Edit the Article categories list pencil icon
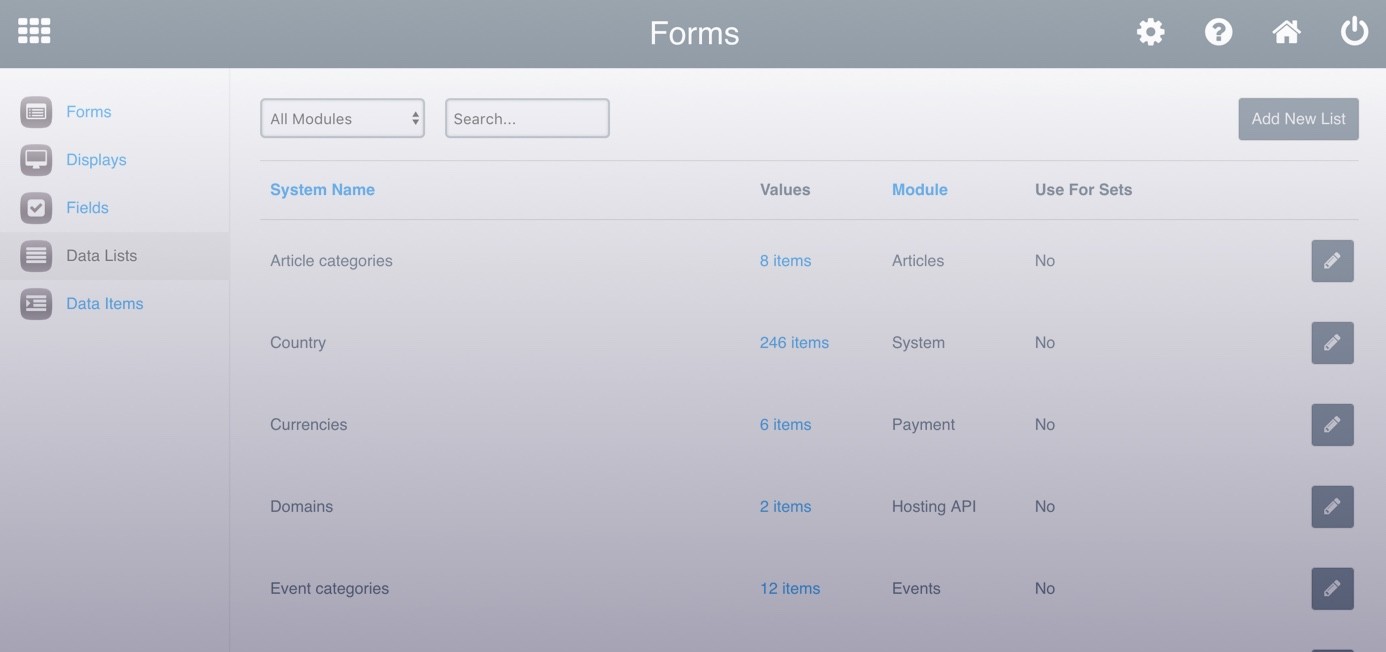This screenshot has width=1386, height=652. point(1332,261)
